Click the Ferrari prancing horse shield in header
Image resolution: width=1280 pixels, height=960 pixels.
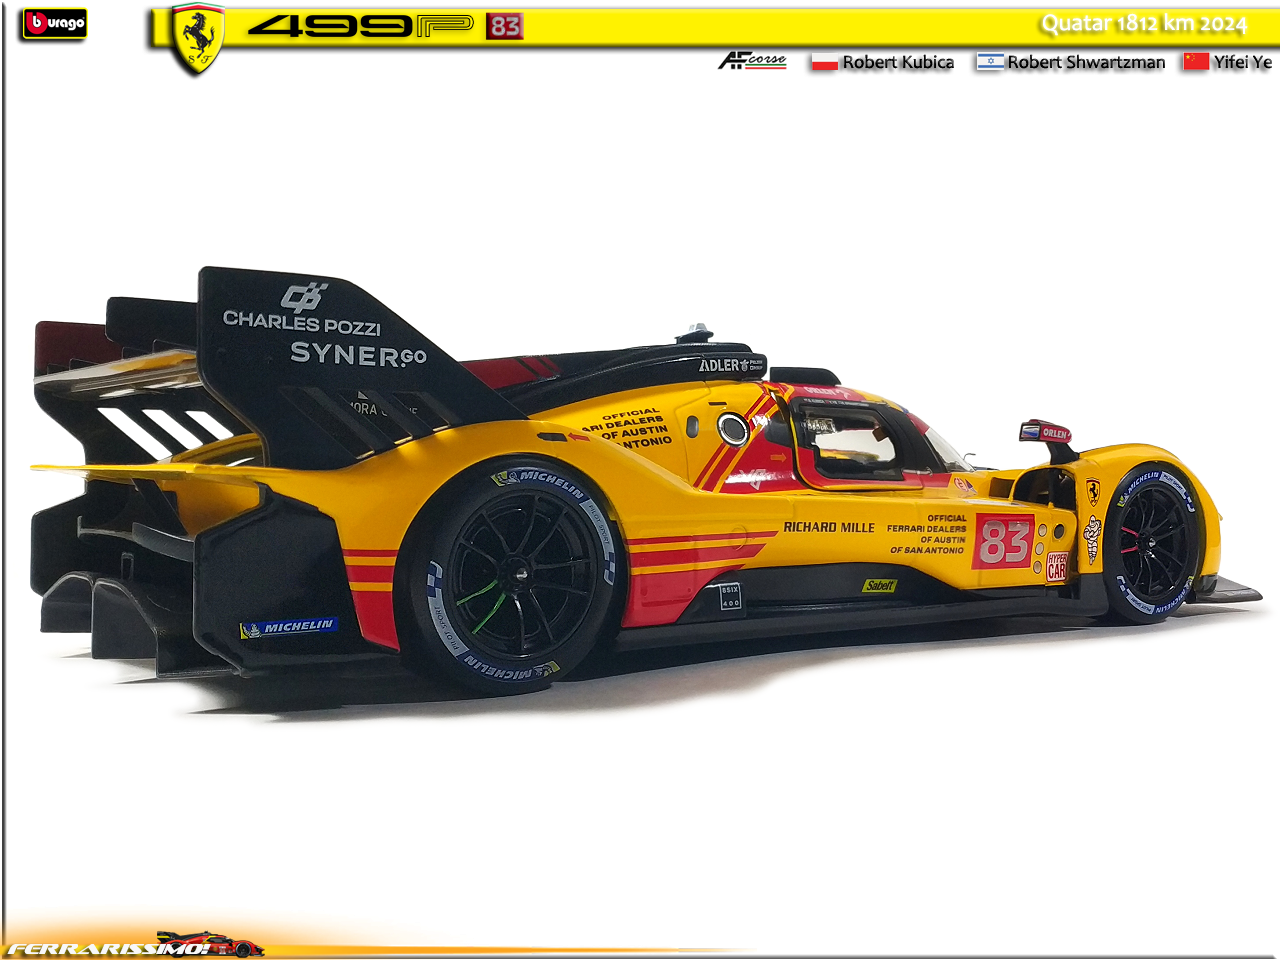tap(197, 39)
